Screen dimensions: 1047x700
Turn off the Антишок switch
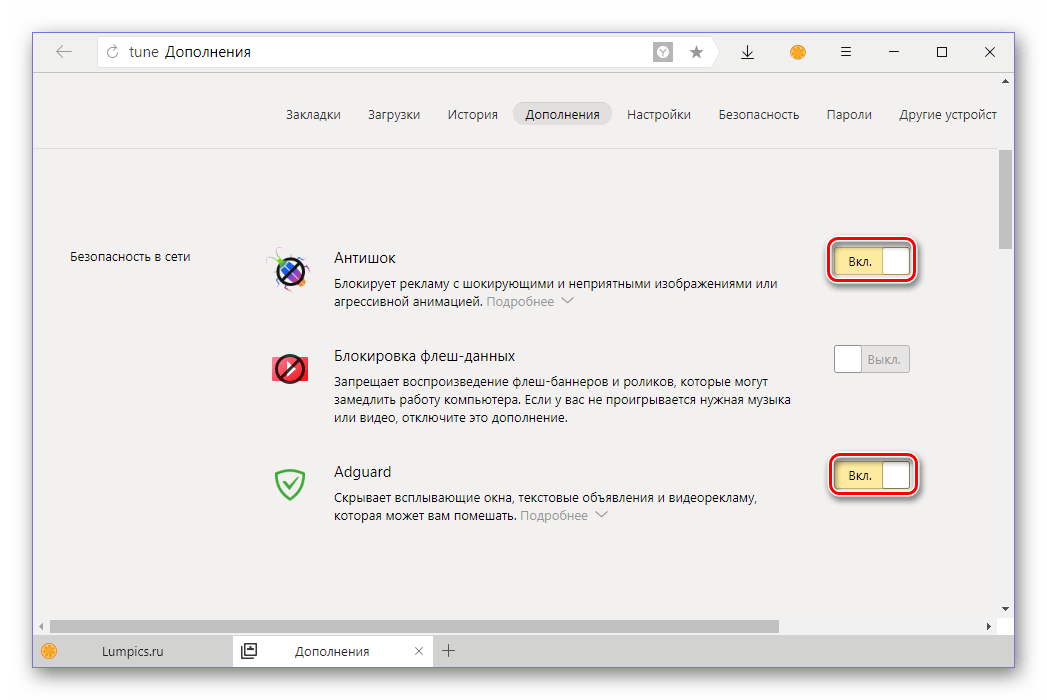(x=871, y=261)
